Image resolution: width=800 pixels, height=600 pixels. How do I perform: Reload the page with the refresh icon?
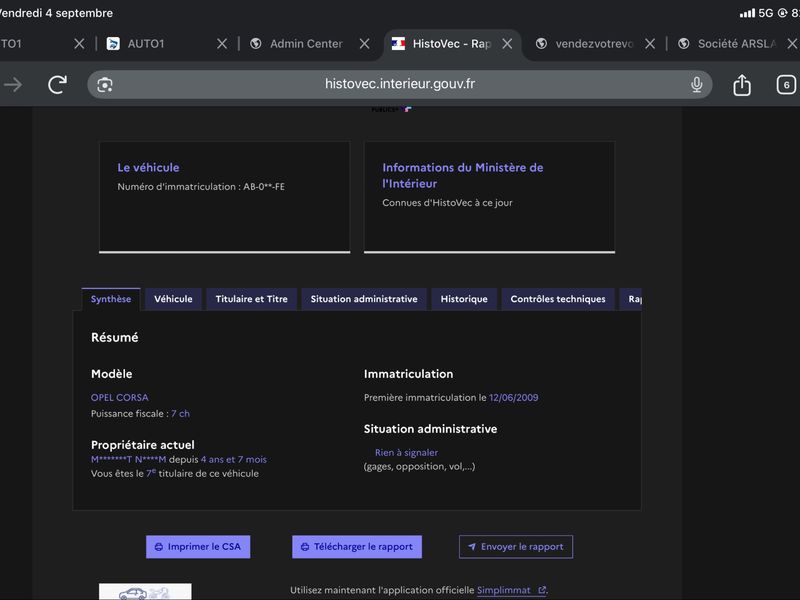[57, 84]
